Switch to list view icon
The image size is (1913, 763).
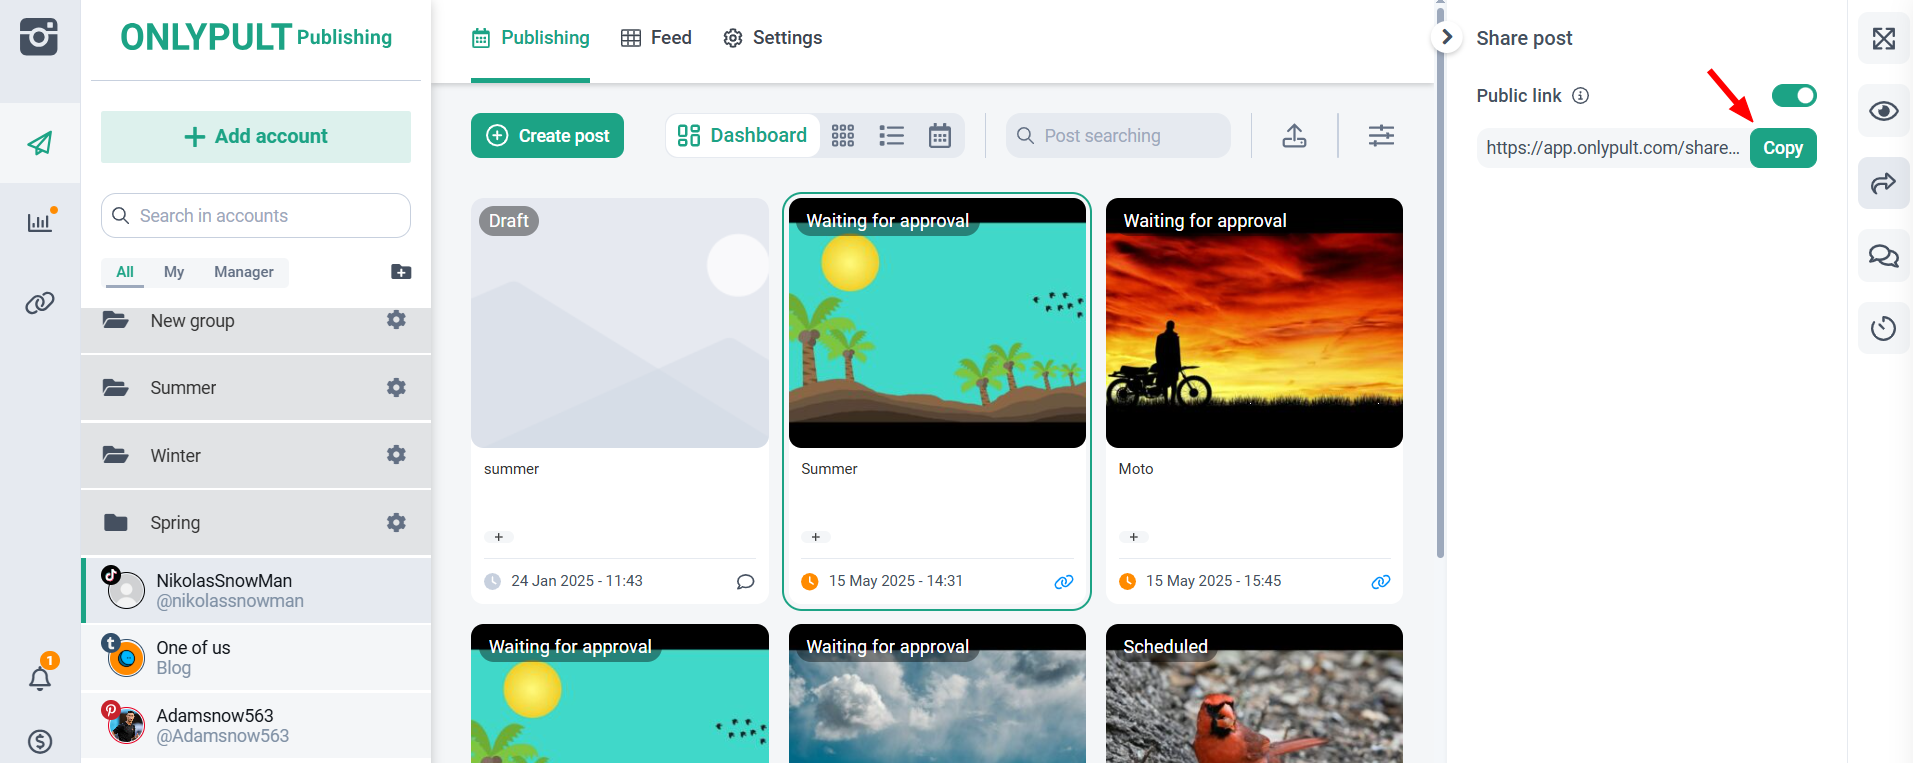[x=891, y=136]
